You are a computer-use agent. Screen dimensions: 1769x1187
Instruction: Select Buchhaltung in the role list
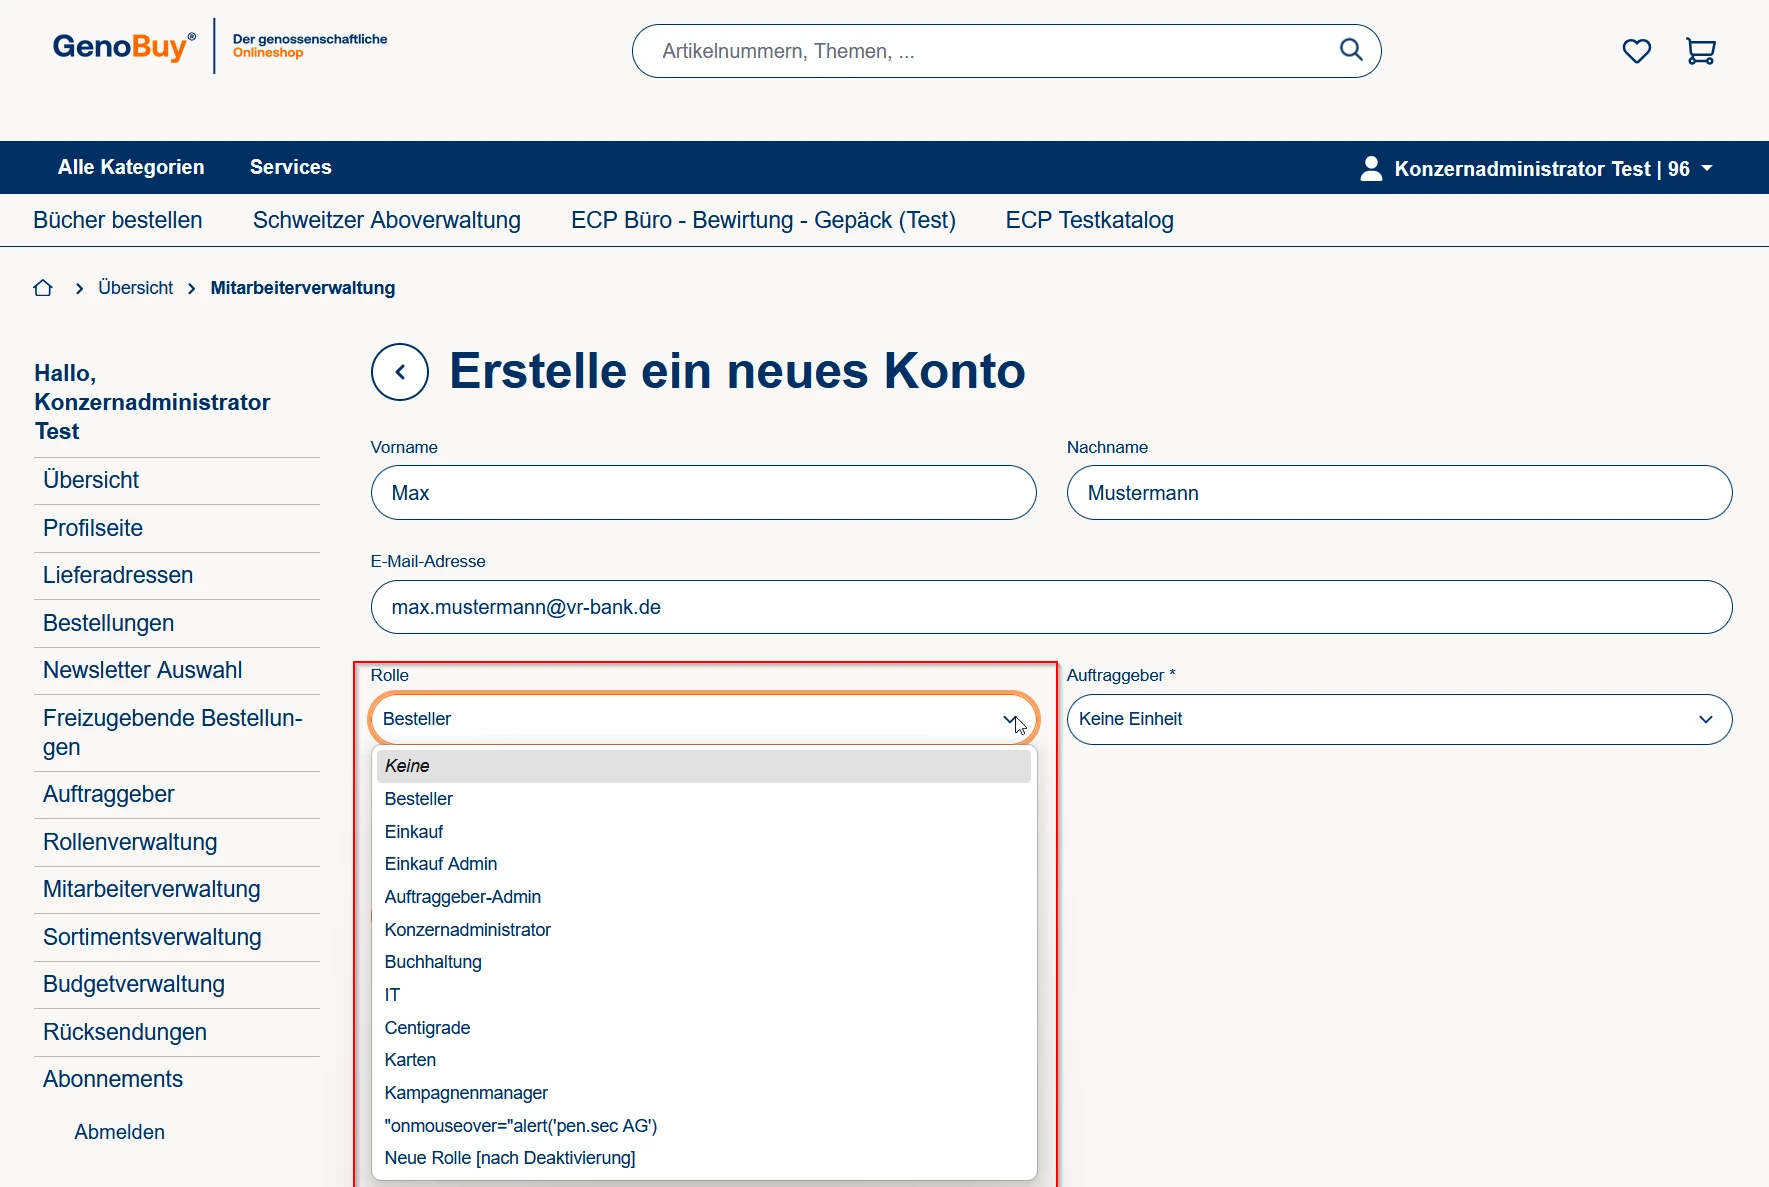coord(433,962)
